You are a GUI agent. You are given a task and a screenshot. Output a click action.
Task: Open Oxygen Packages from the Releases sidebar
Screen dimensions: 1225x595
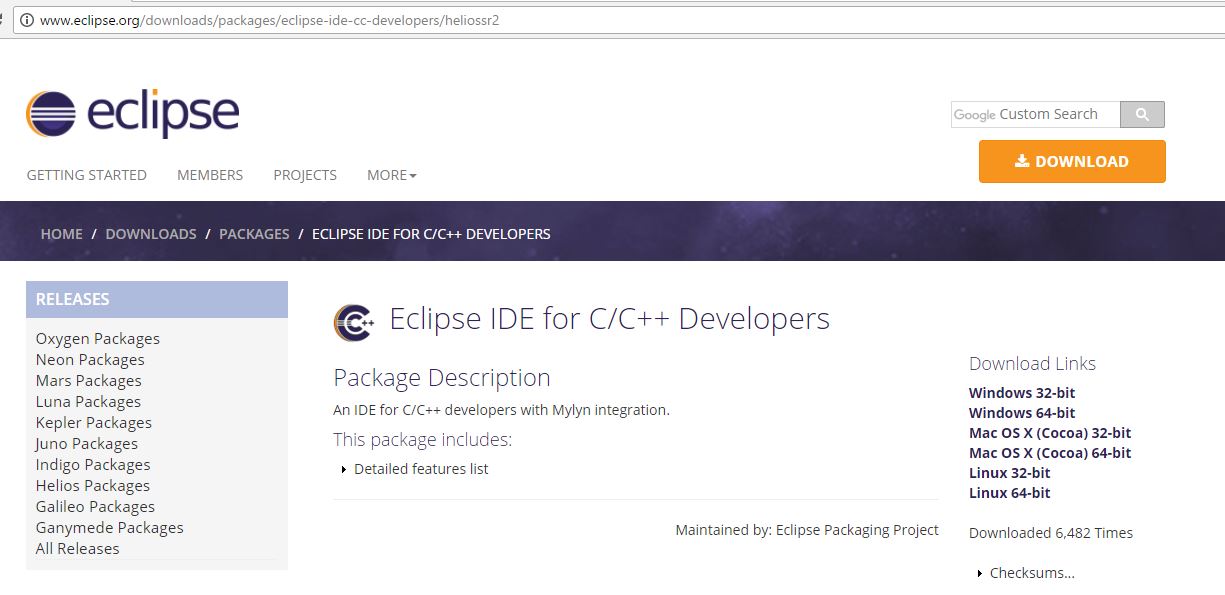pos(97,338)
